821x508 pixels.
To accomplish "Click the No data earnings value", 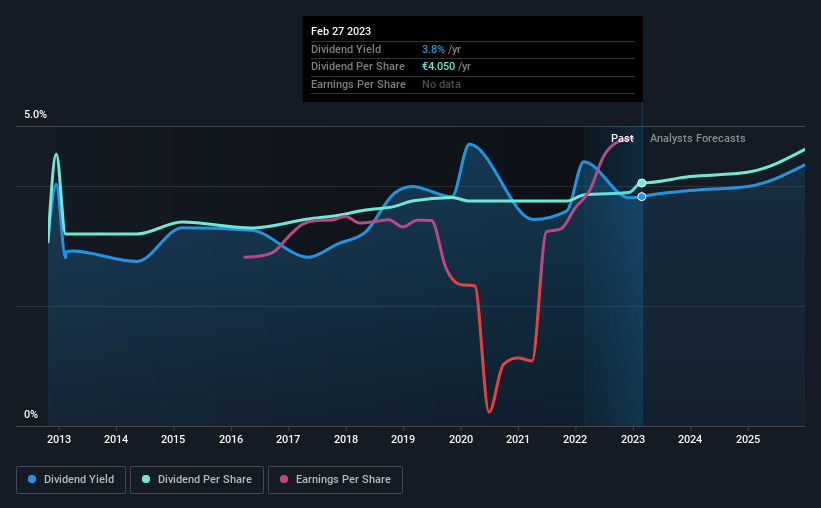I will coord(441,84).
